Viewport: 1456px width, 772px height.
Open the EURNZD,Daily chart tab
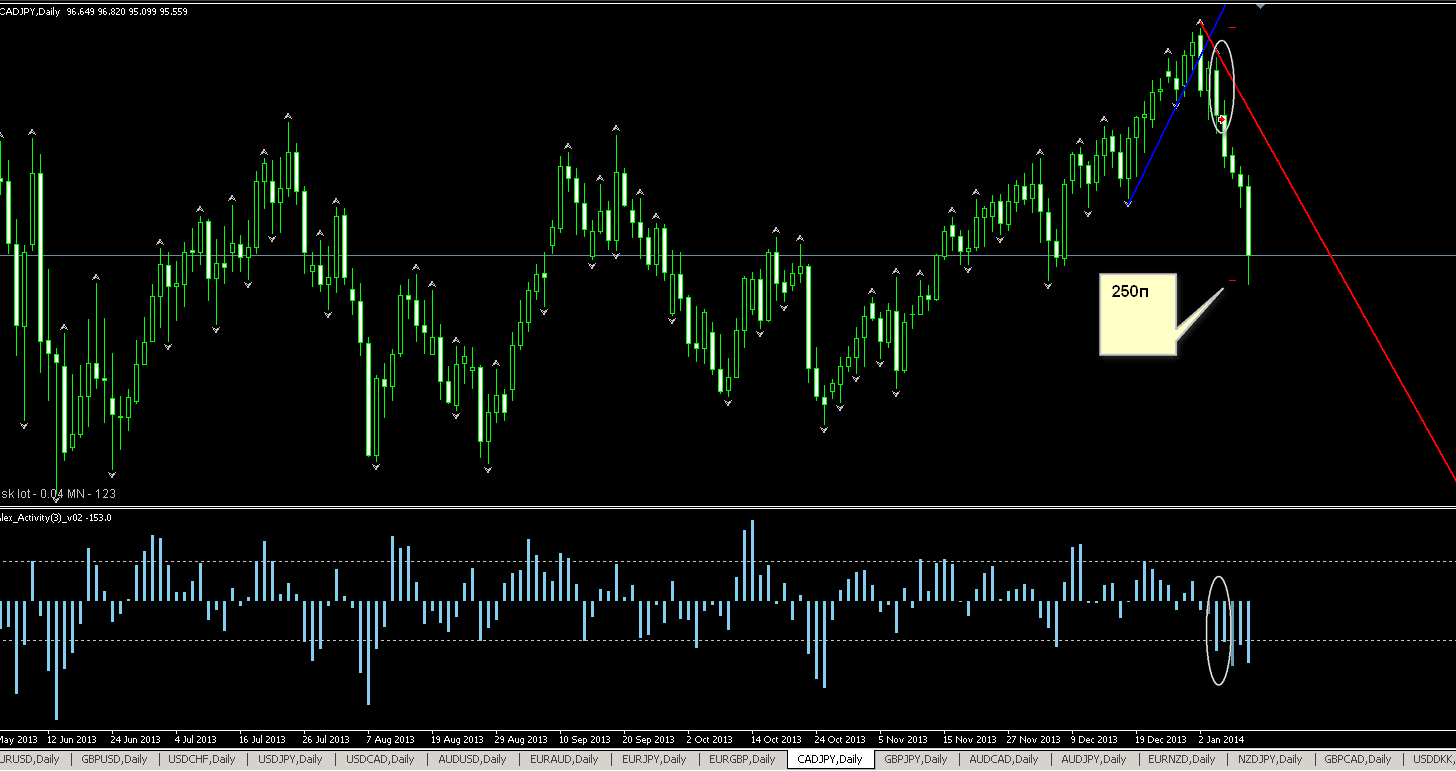[x=1182, y=760]
